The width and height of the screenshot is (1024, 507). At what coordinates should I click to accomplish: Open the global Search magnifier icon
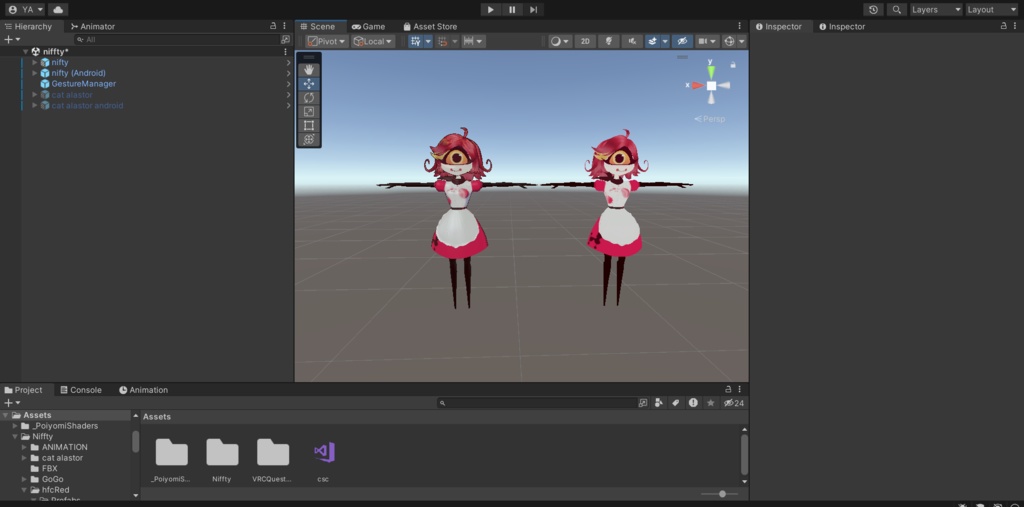pos(897,10)
